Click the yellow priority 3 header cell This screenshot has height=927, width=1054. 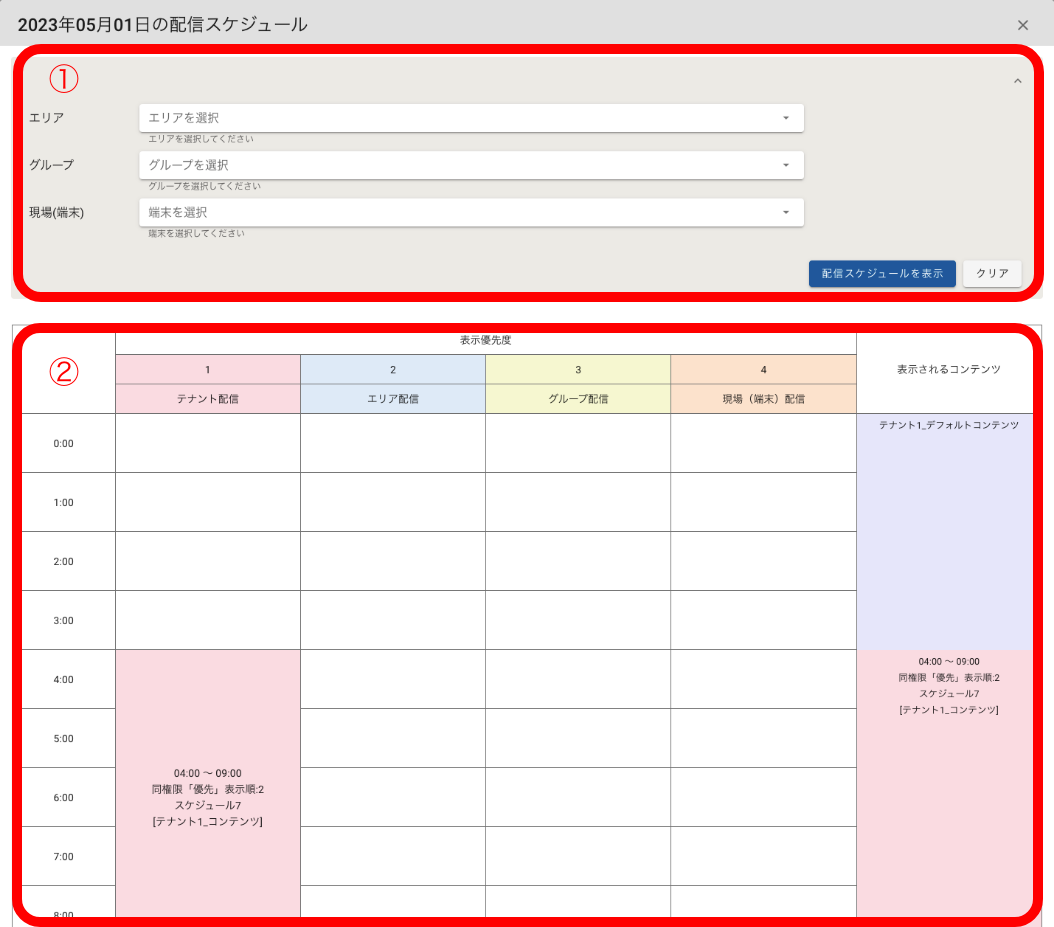point(577,369)
